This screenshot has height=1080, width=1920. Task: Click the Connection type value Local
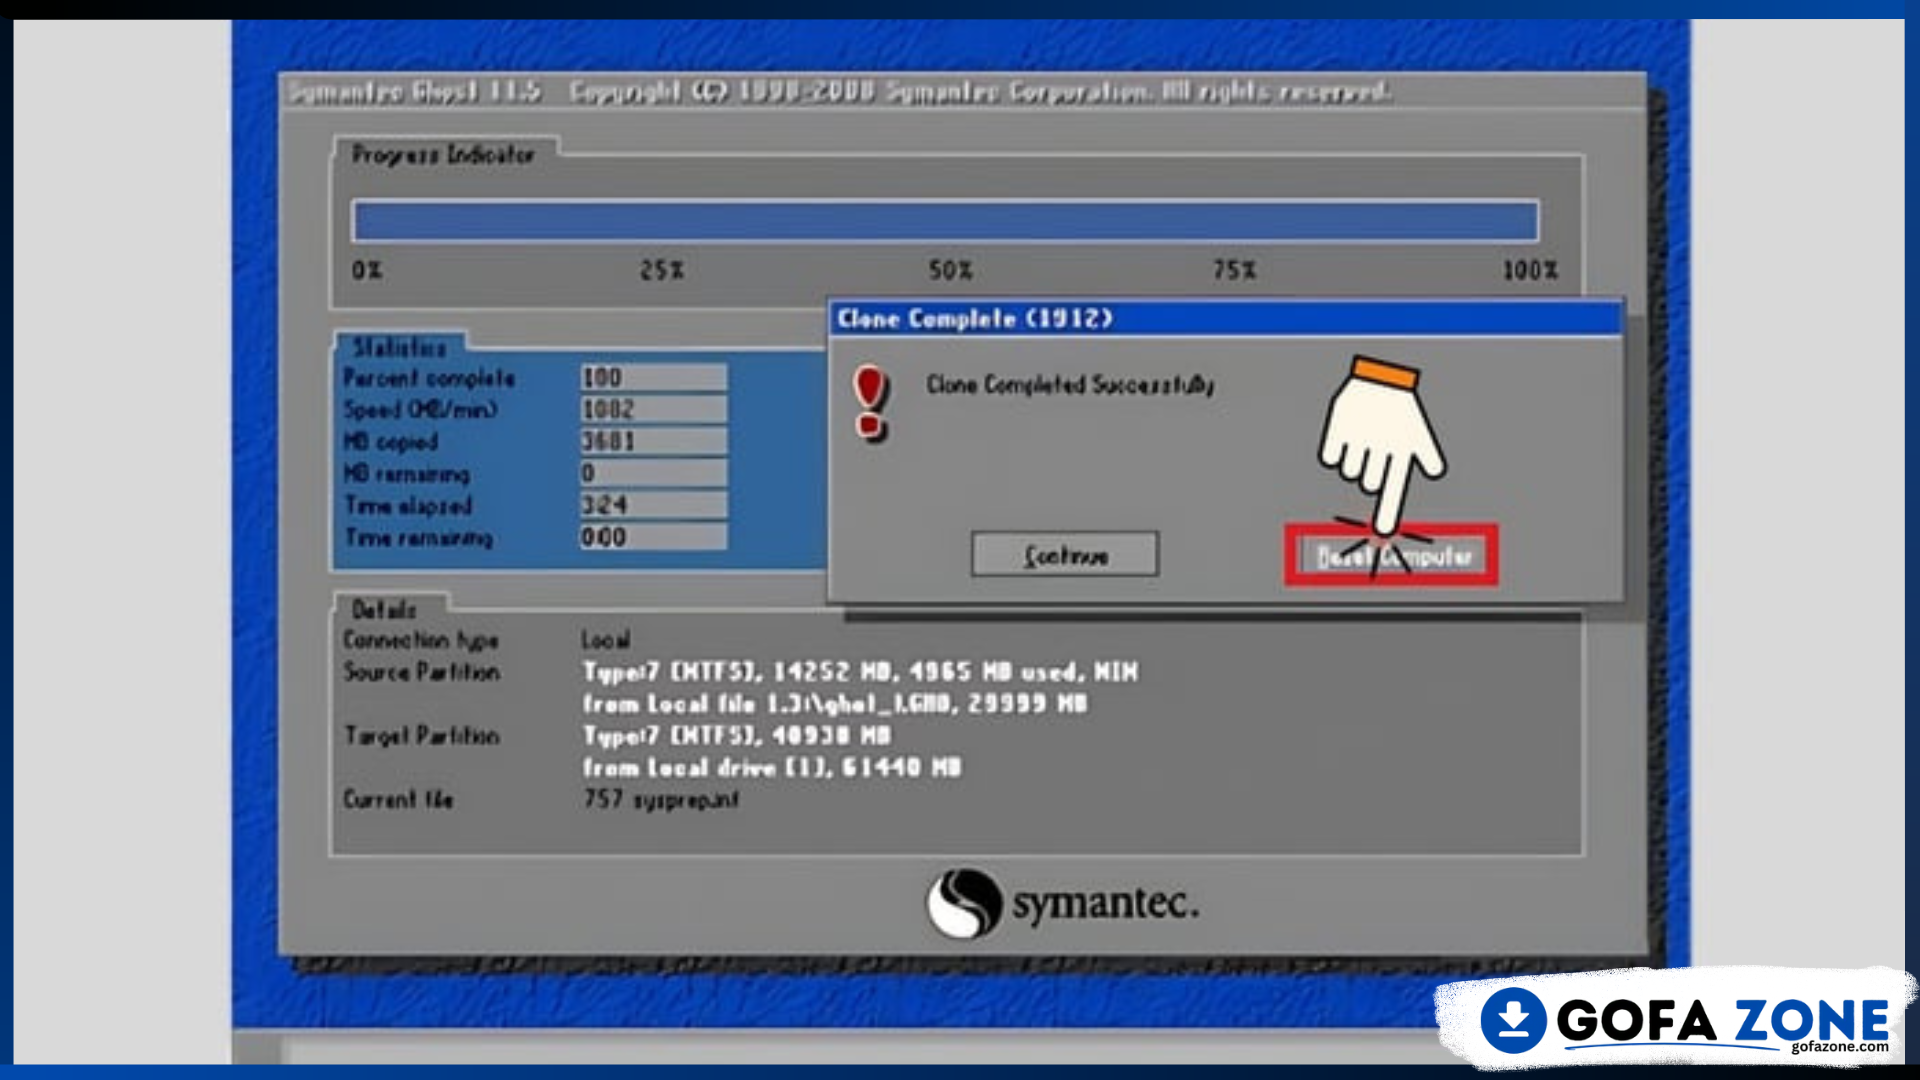pos(606,640)
